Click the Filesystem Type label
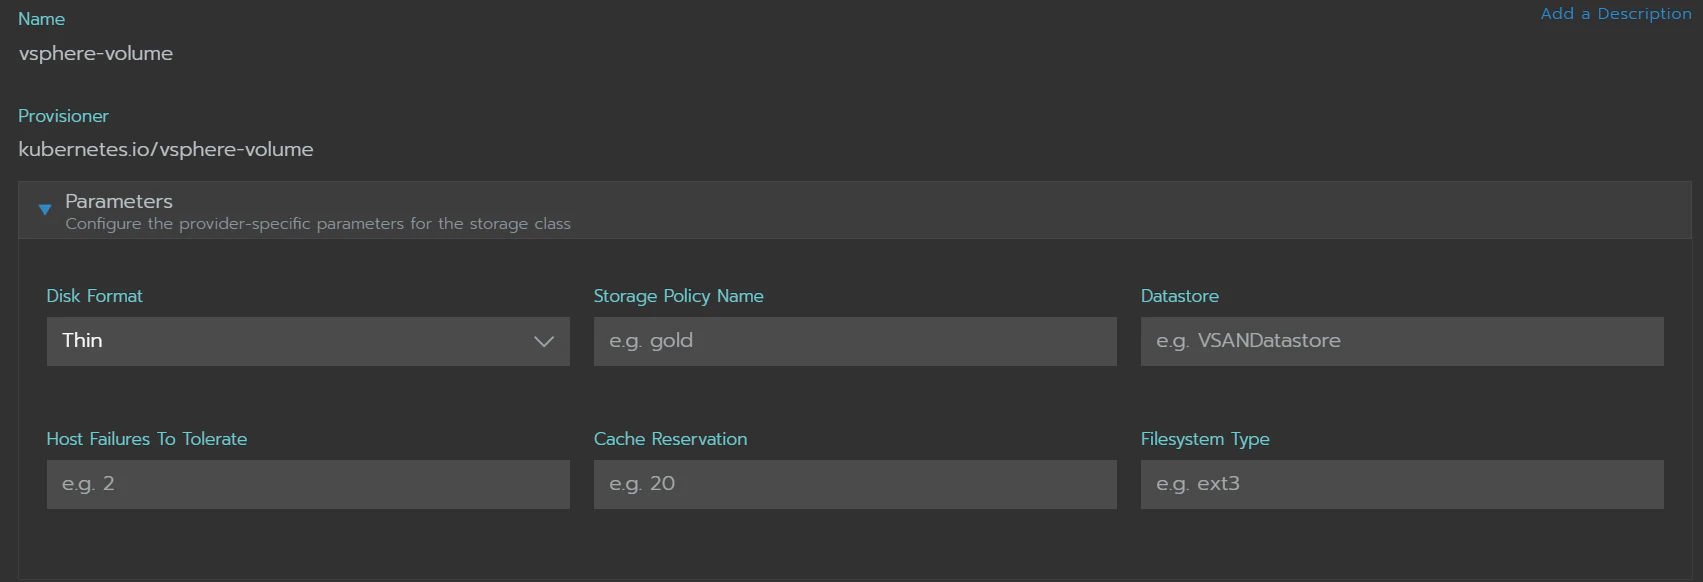1703x582 pixels. [1205, 439]
